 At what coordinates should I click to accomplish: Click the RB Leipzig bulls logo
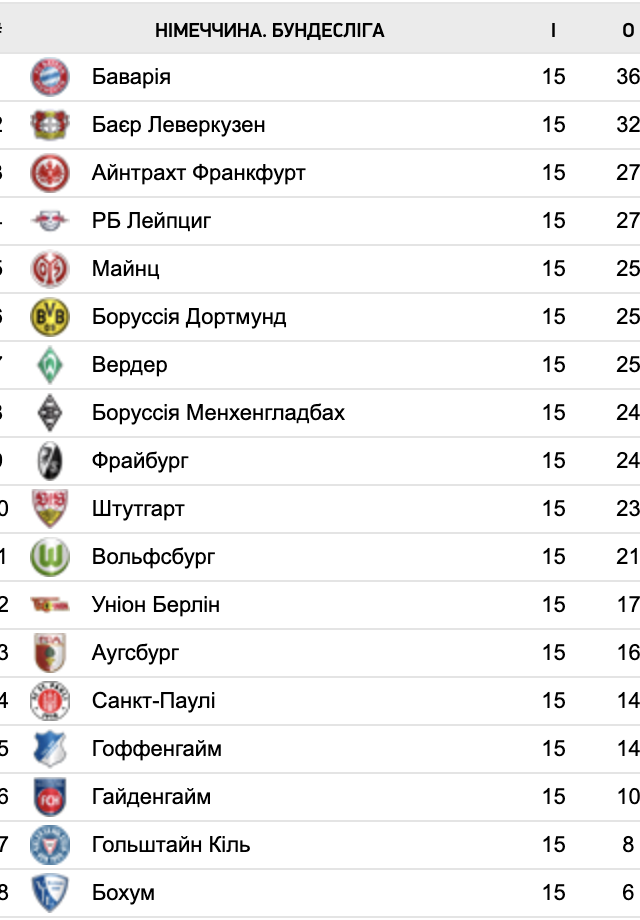click(x=50, y=221)
